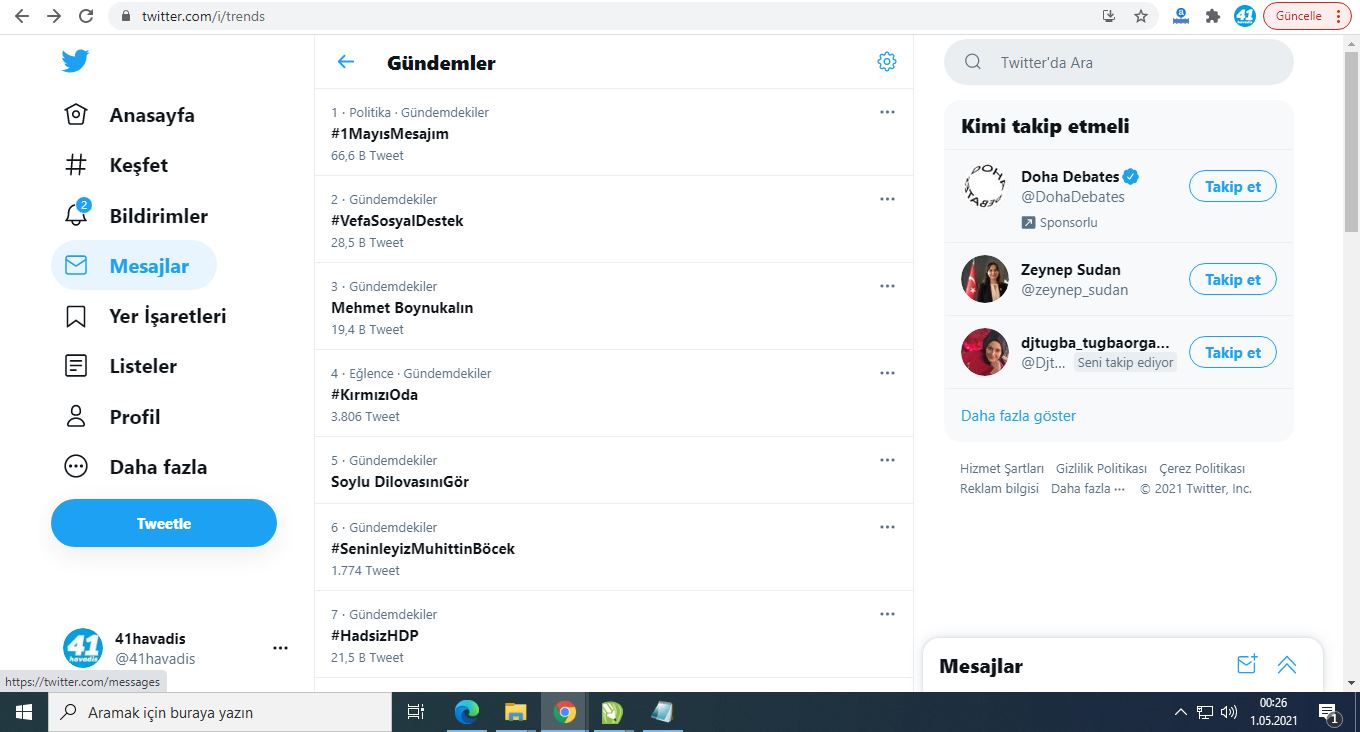Follow Zeynep Sudan with Takip et

(1233, 280)
